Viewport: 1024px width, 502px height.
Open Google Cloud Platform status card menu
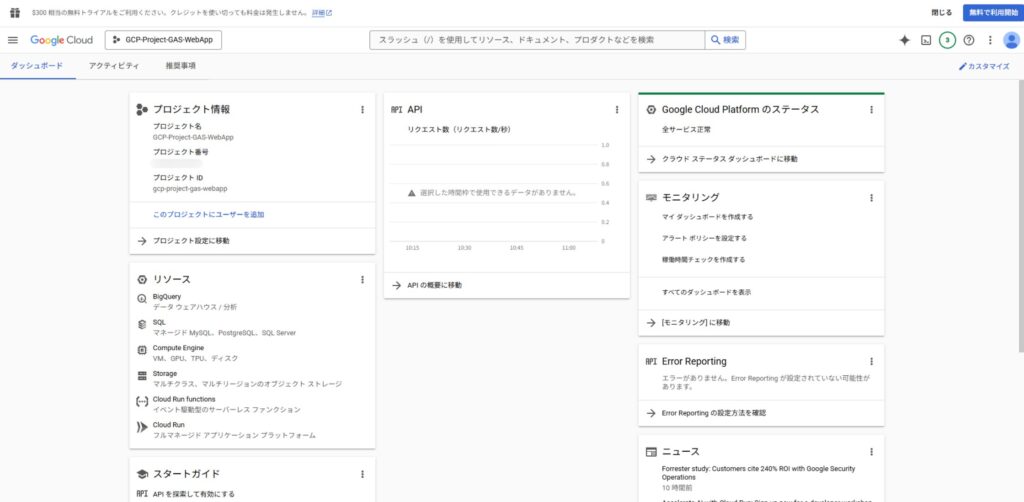tap(871, 110)
